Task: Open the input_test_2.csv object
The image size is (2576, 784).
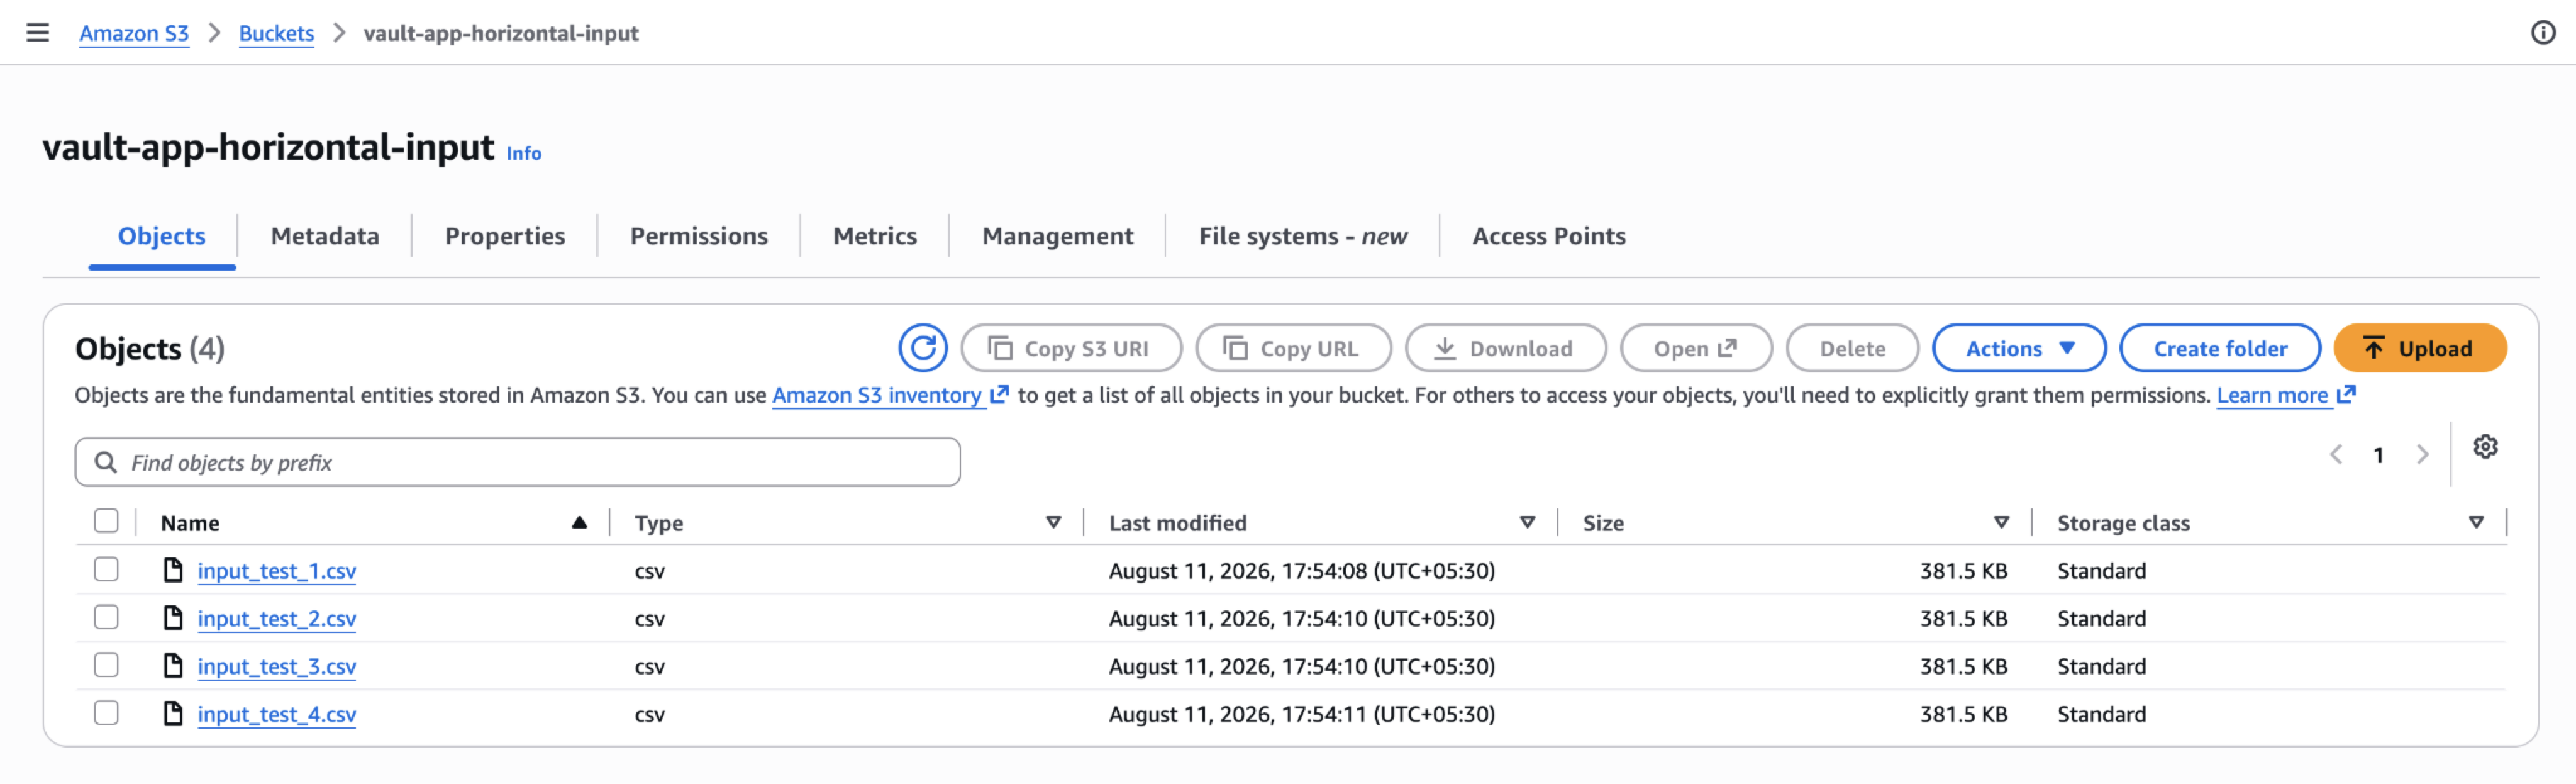Action: pyautogui.click(x=276, y=619)
